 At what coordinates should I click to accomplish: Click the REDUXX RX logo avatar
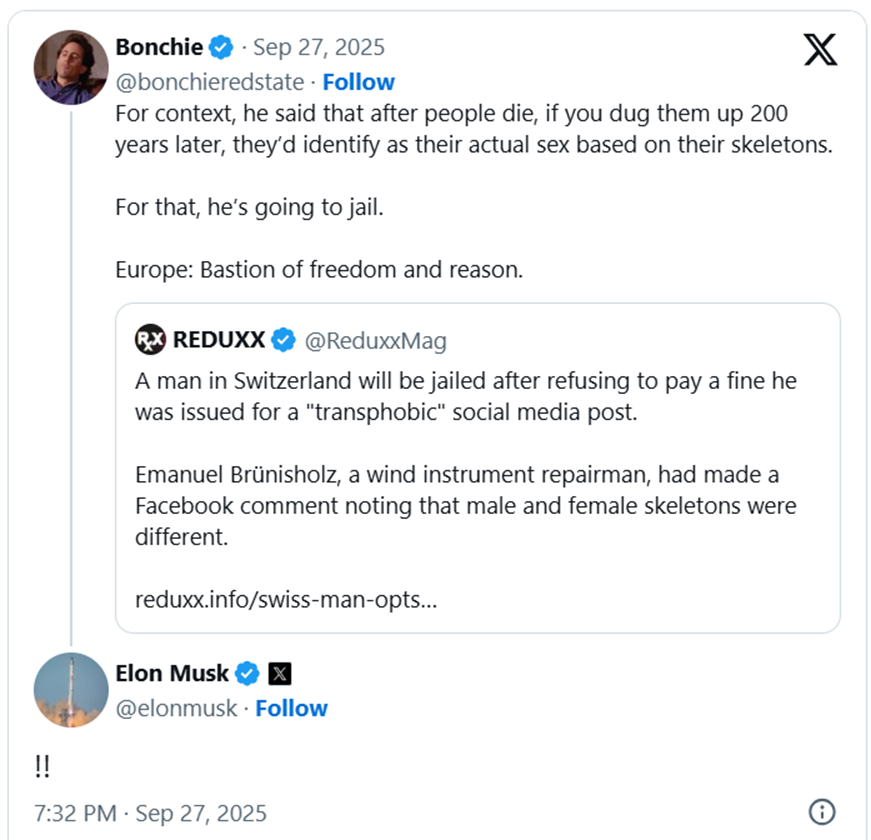tap(150, 340)
